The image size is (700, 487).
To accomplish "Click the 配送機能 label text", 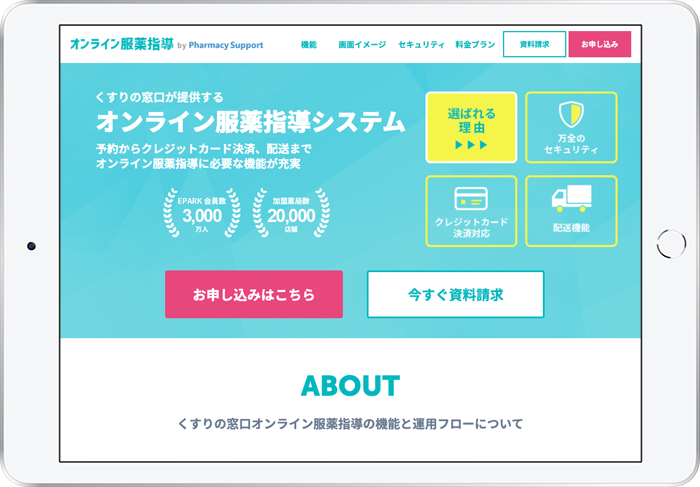I will point(571,228).
